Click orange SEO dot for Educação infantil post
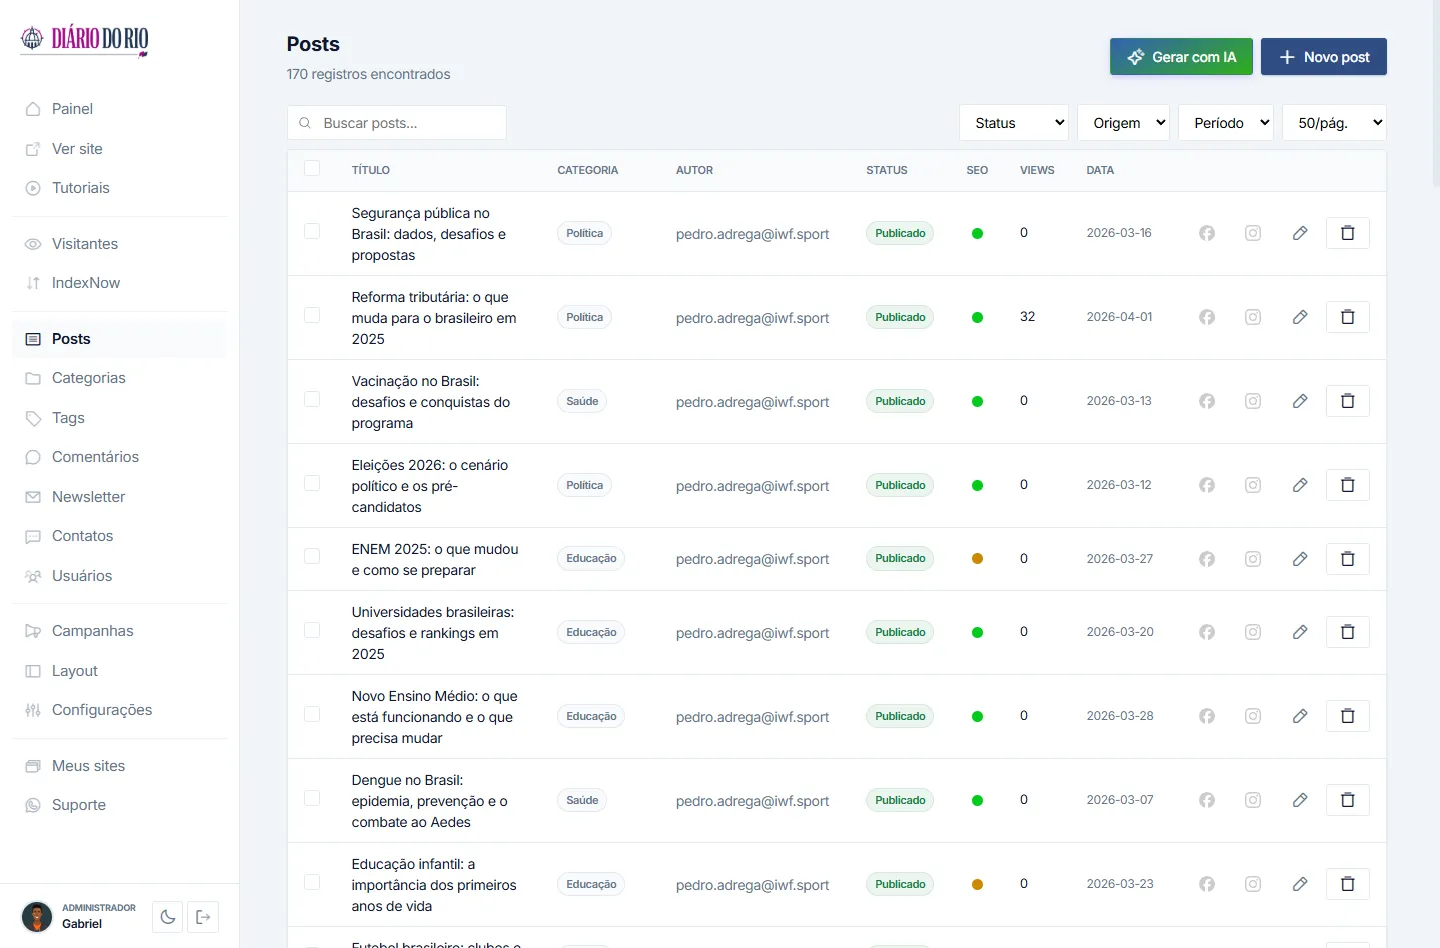 click(977, 884)
